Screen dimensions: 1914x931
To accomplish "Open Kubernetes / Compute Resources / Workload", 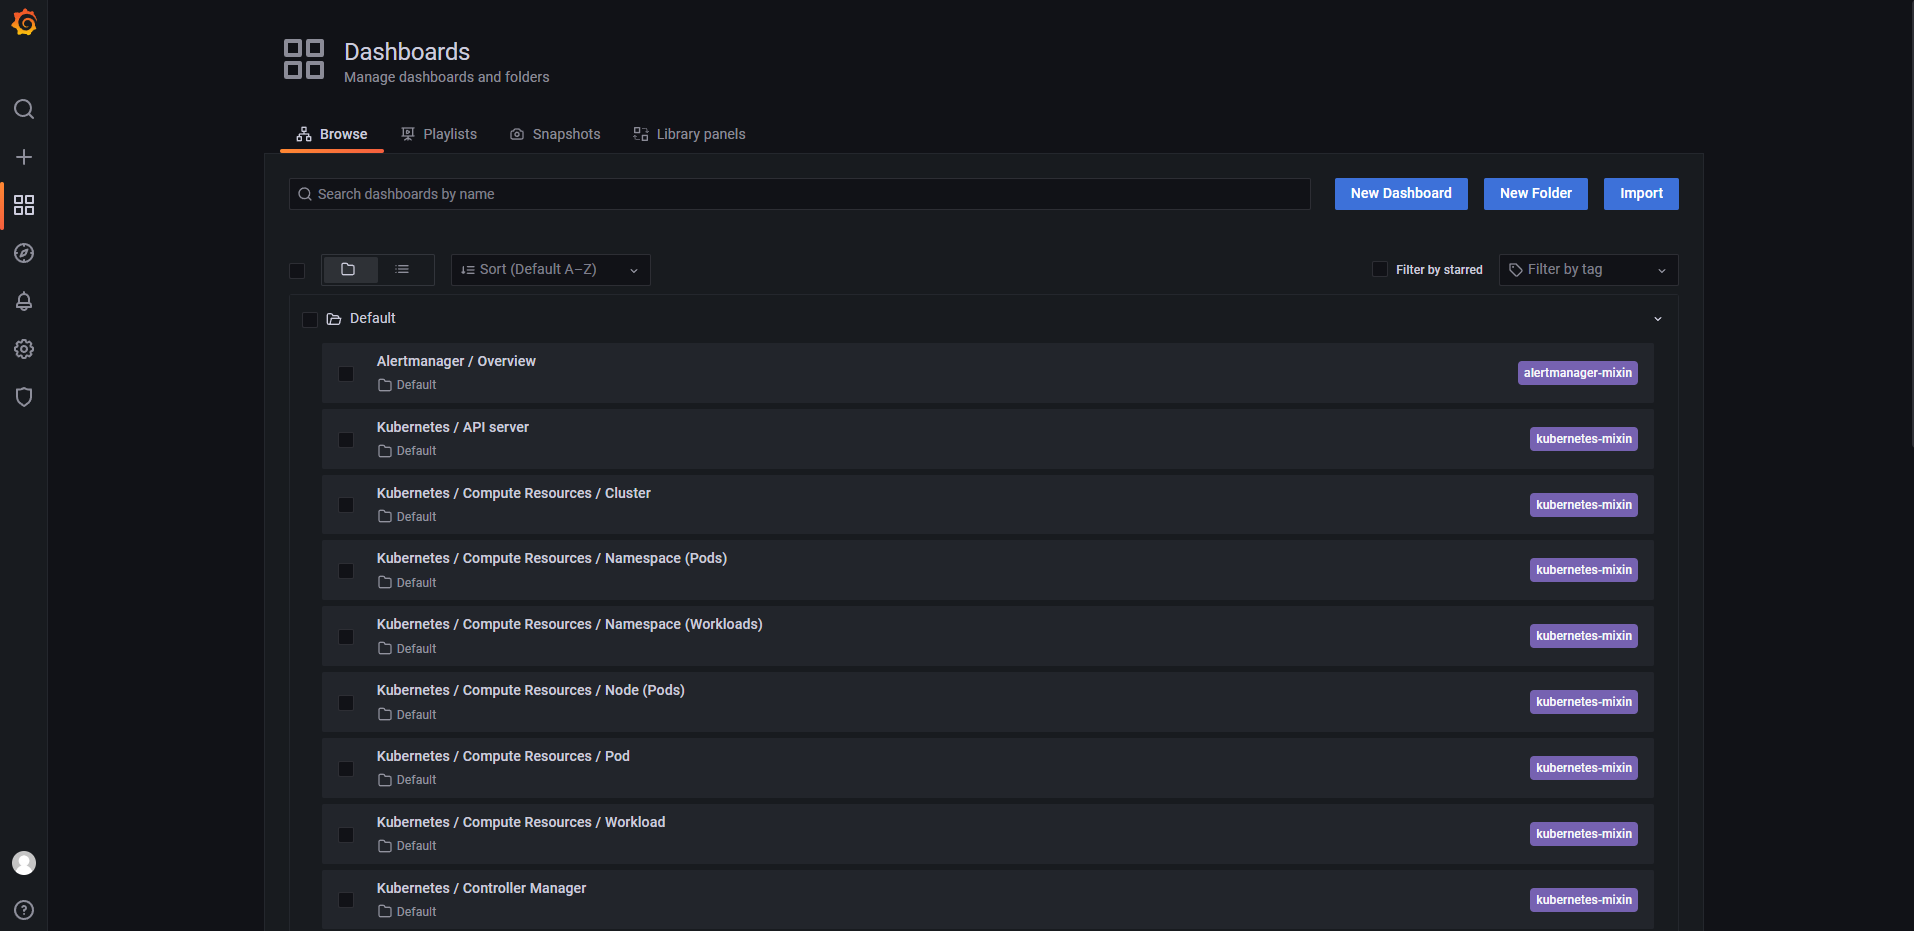I will pyautogui.click(x=521, y=822).
